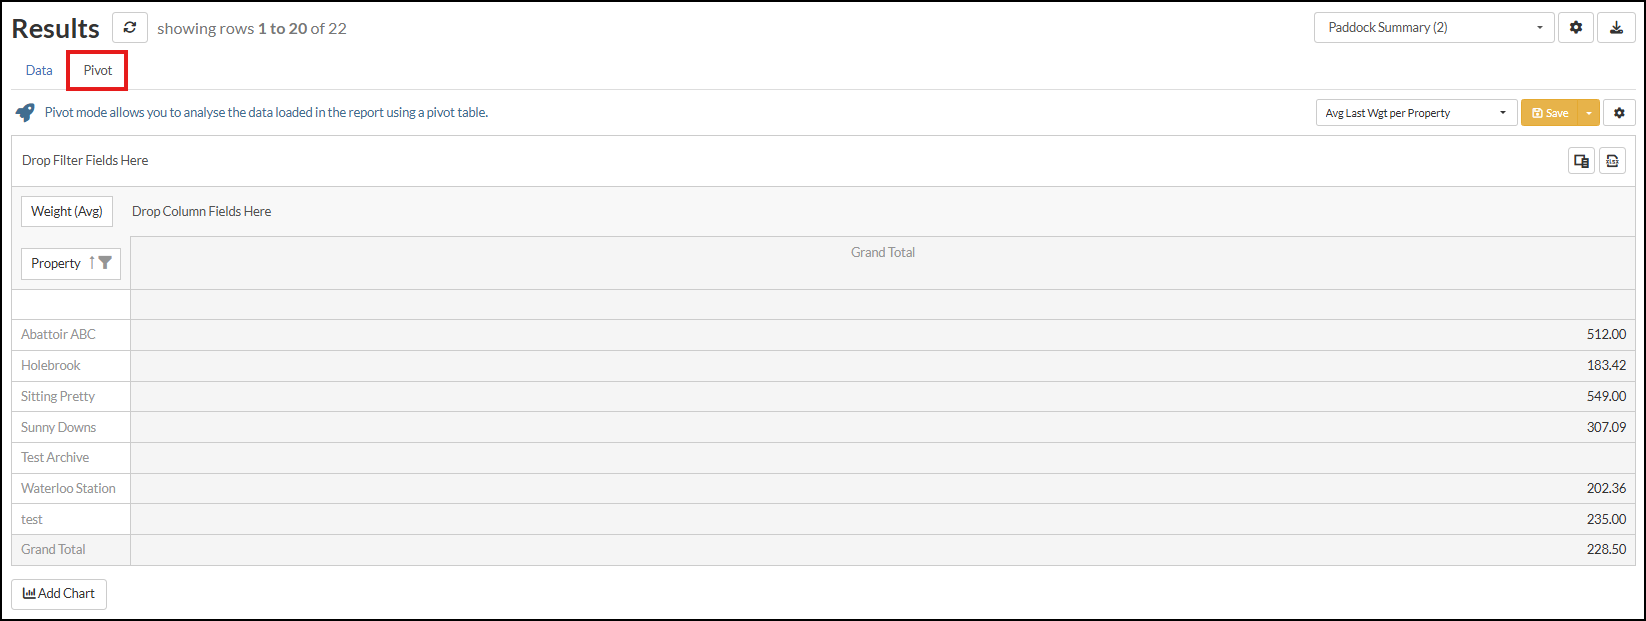This screenshot has width=1646, height=621.
Task: Open Avg Last Wgt per Property dropdown
Action: pos(1416,113)
